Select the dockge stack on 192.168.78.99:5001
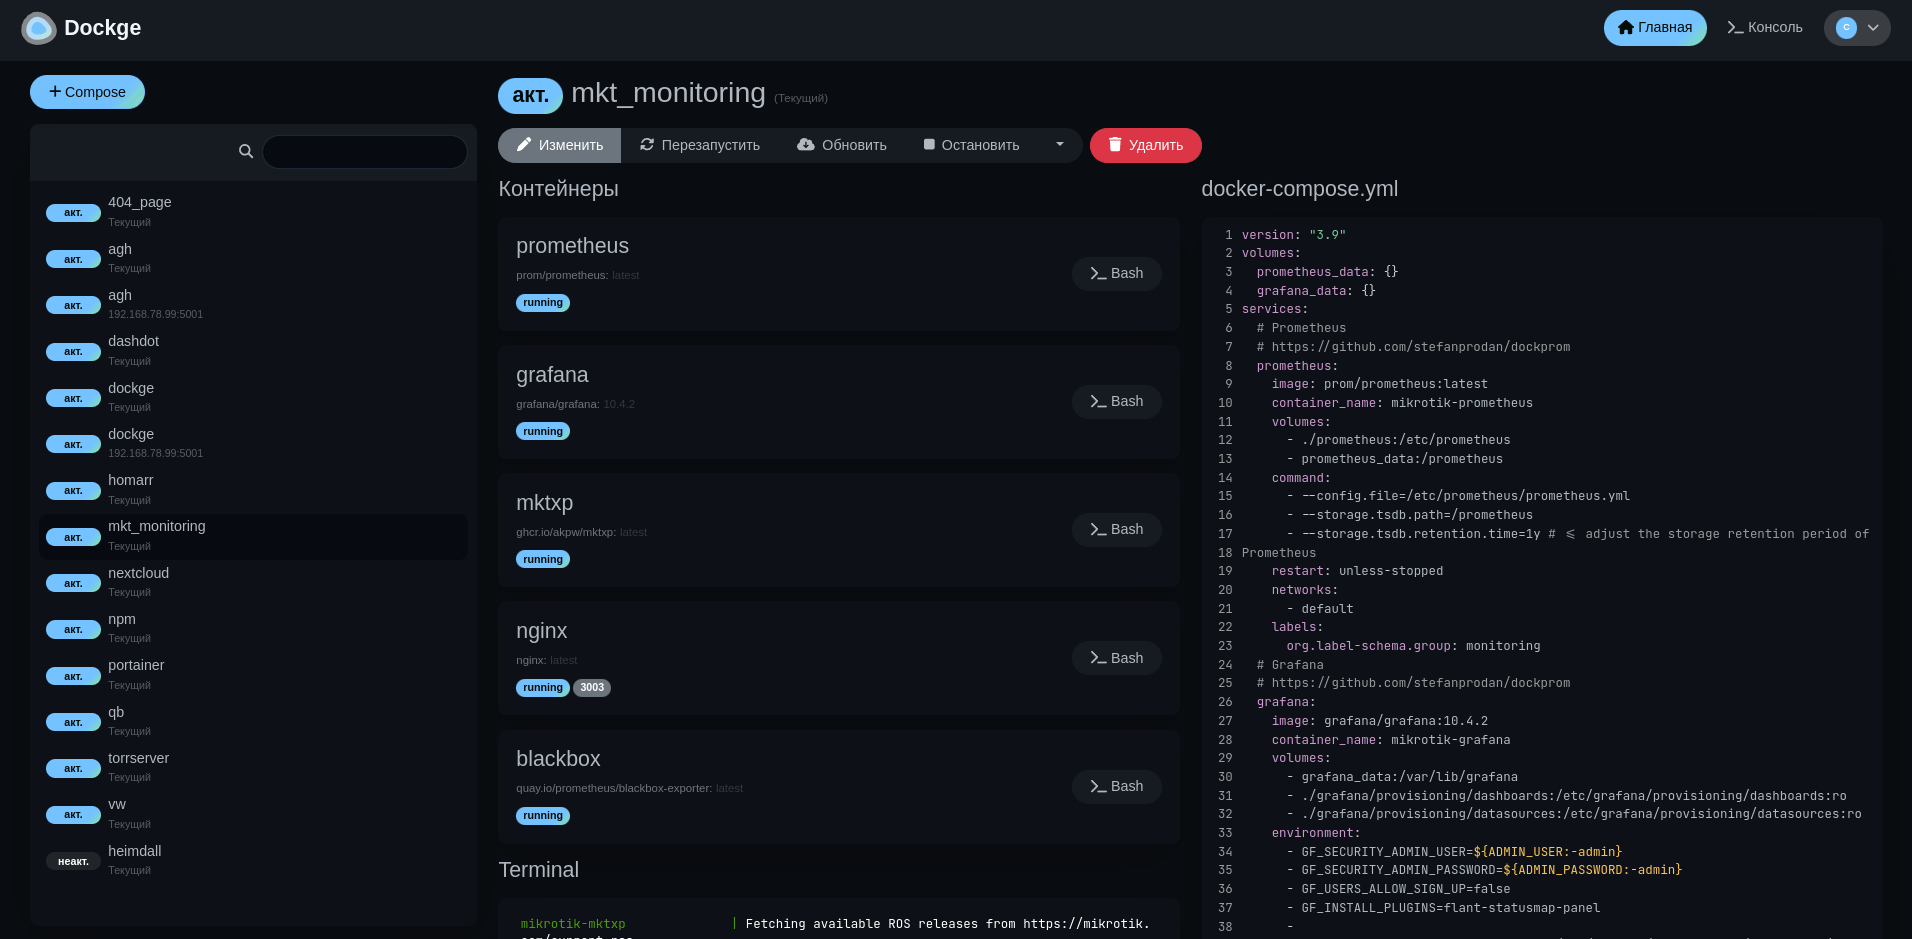The width and height of the screenshot is (1912, 939). click(253, 443)
